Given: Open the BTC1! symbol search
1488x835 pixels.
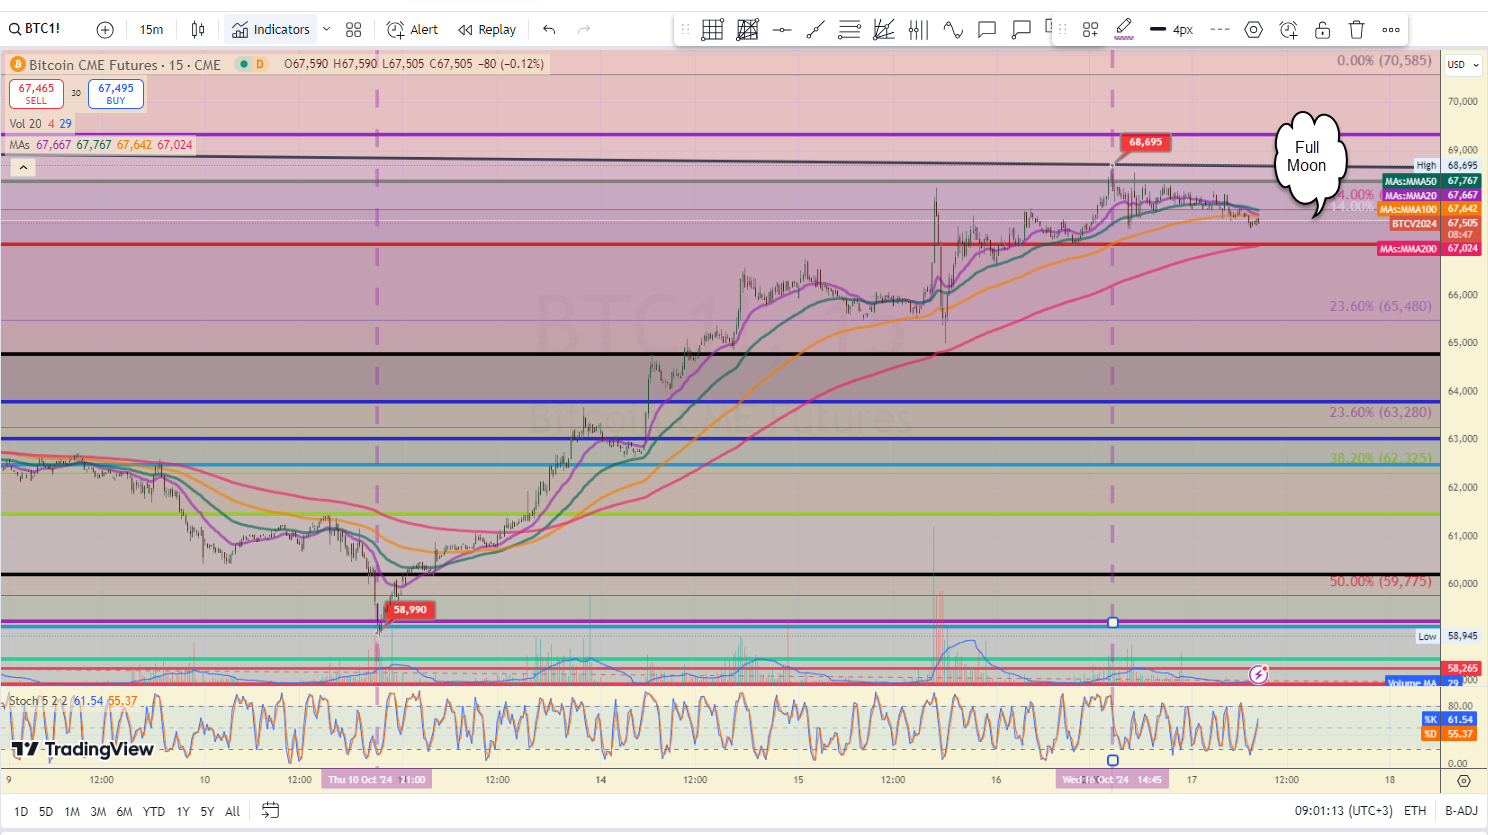Looking at the screenshot, I should pos(36,29).
